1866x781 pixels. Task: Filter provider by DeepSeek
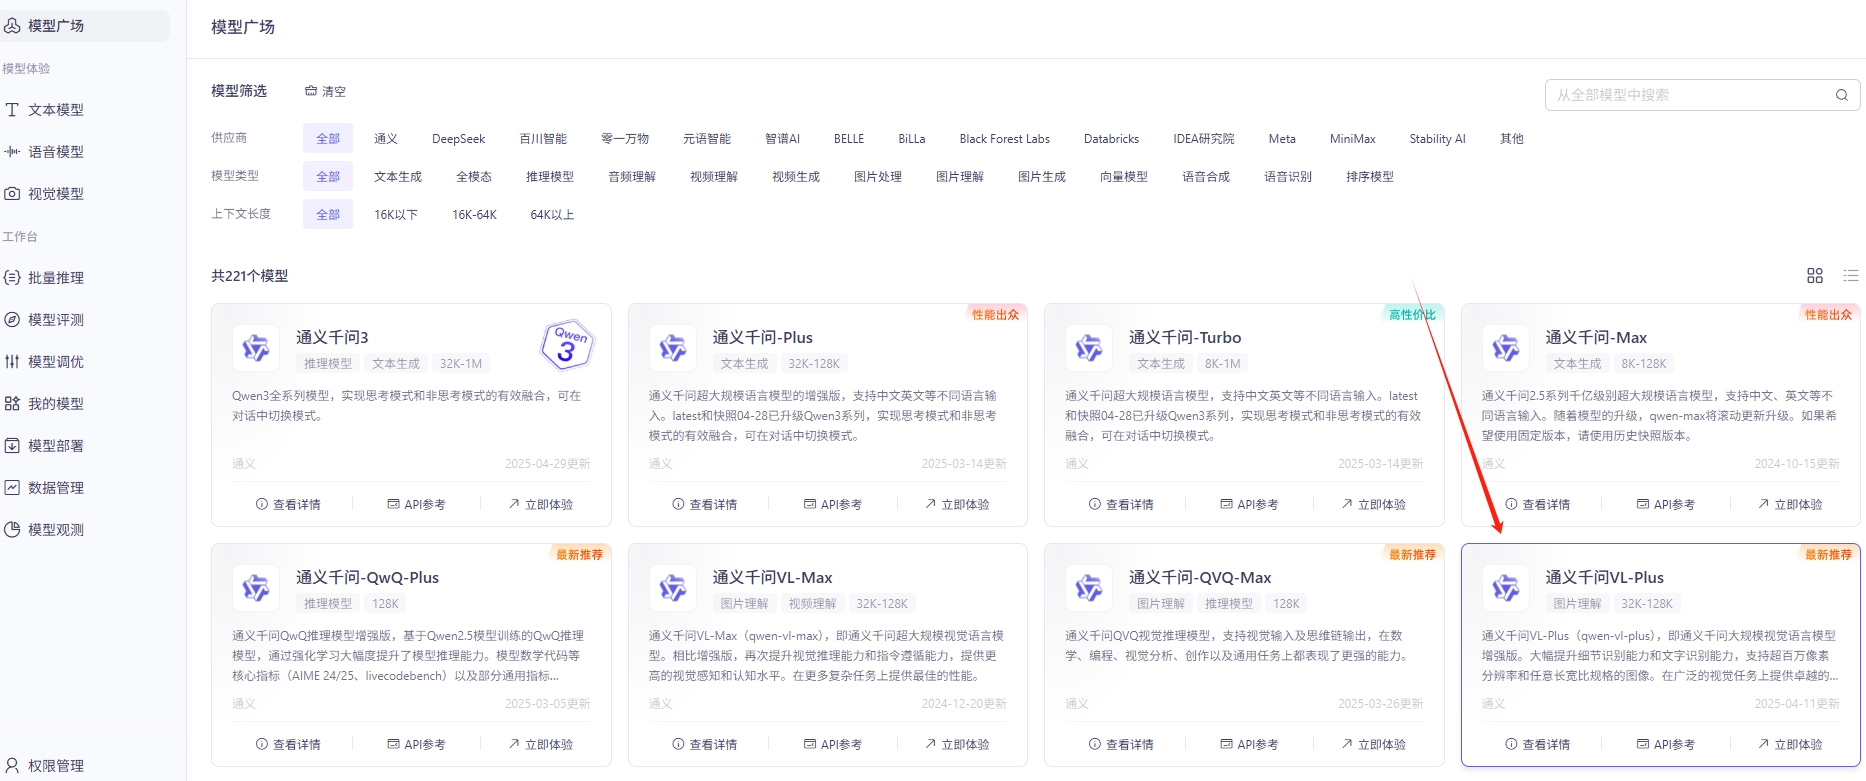459,139
